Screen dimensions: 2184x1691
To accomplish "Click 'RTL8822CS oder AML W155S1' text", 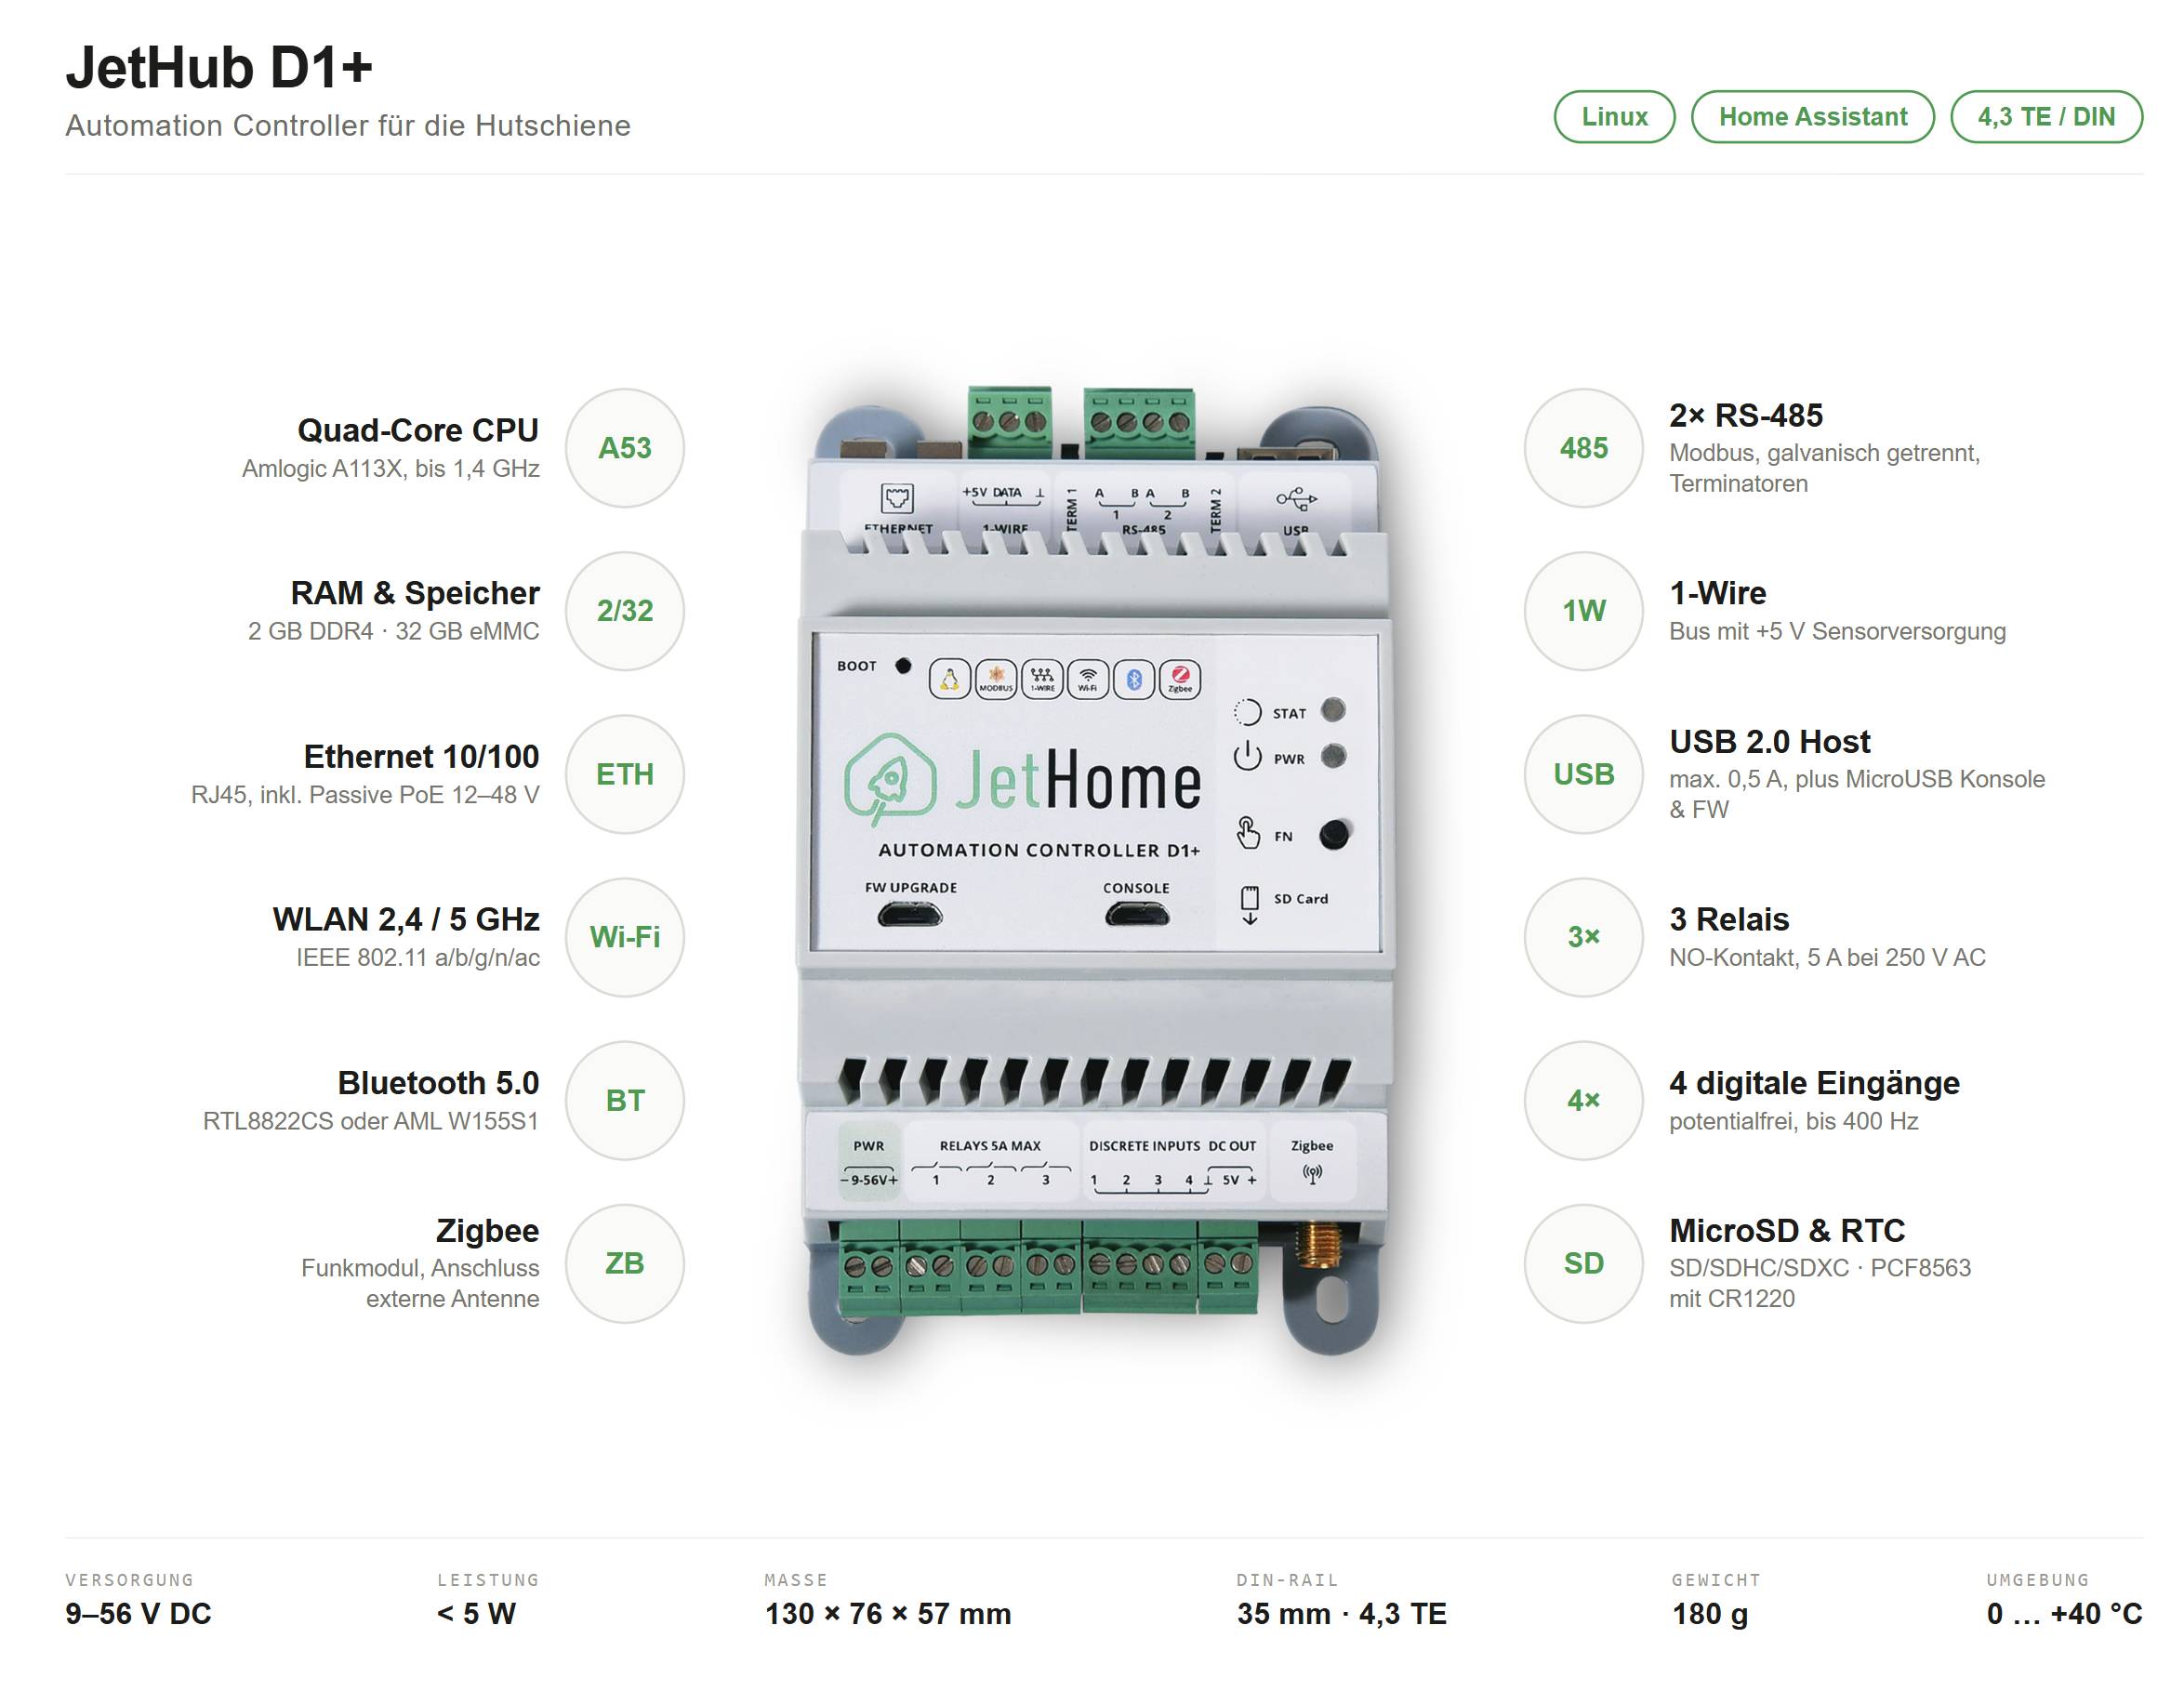I will [x=371, y=1121].
